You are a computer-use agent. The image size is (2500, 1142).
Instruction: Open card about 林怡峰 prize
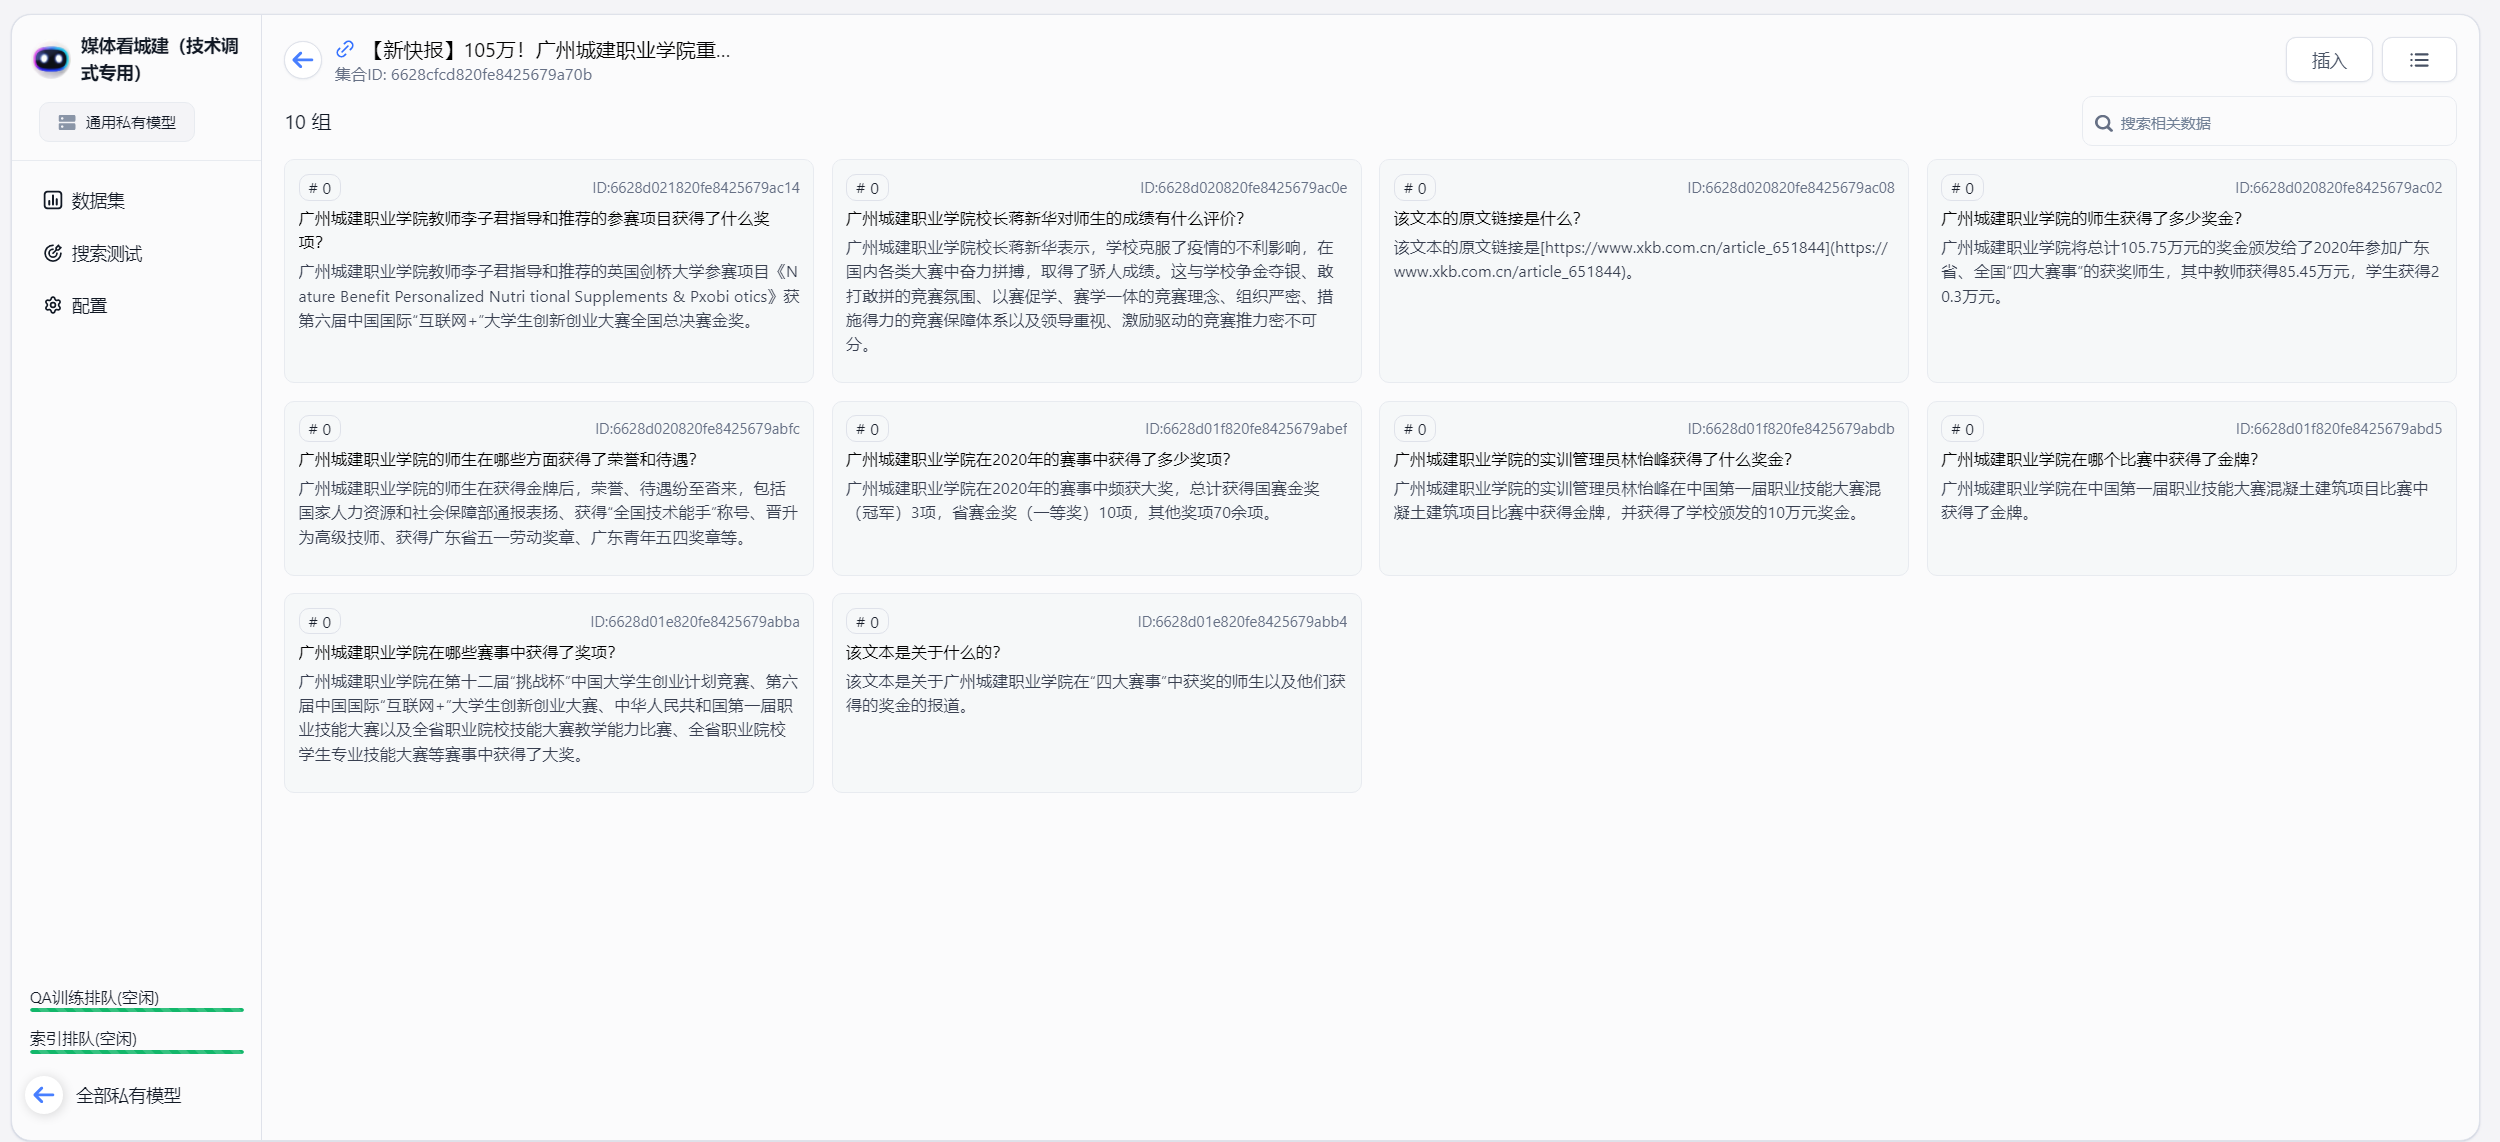(1642, 488)
